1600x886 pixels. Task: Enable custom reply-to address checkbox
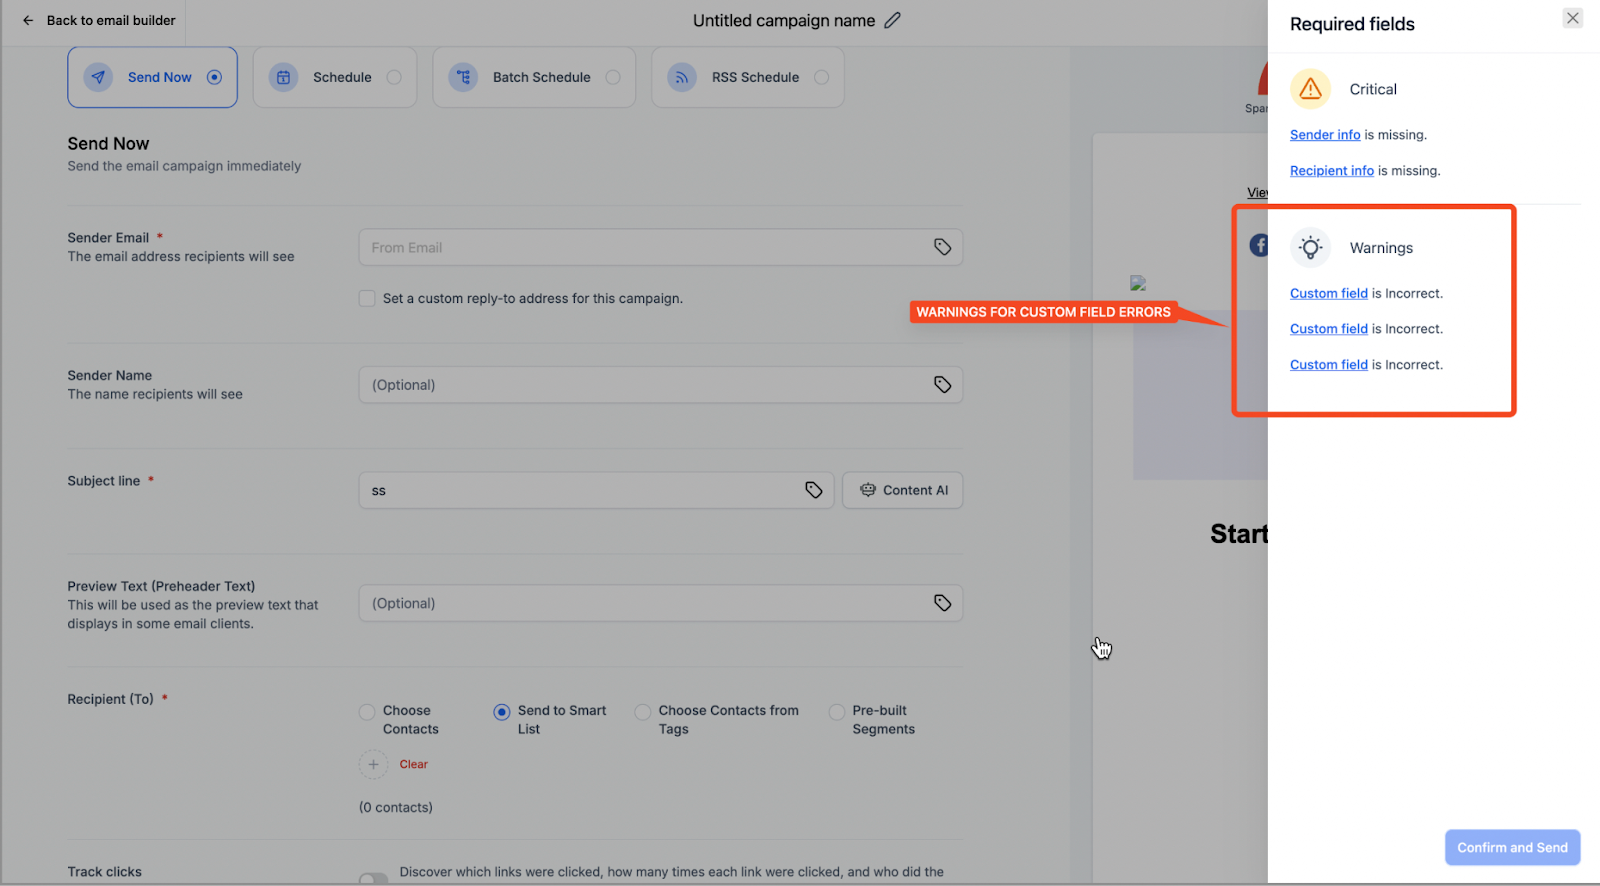tap(367, 299)
